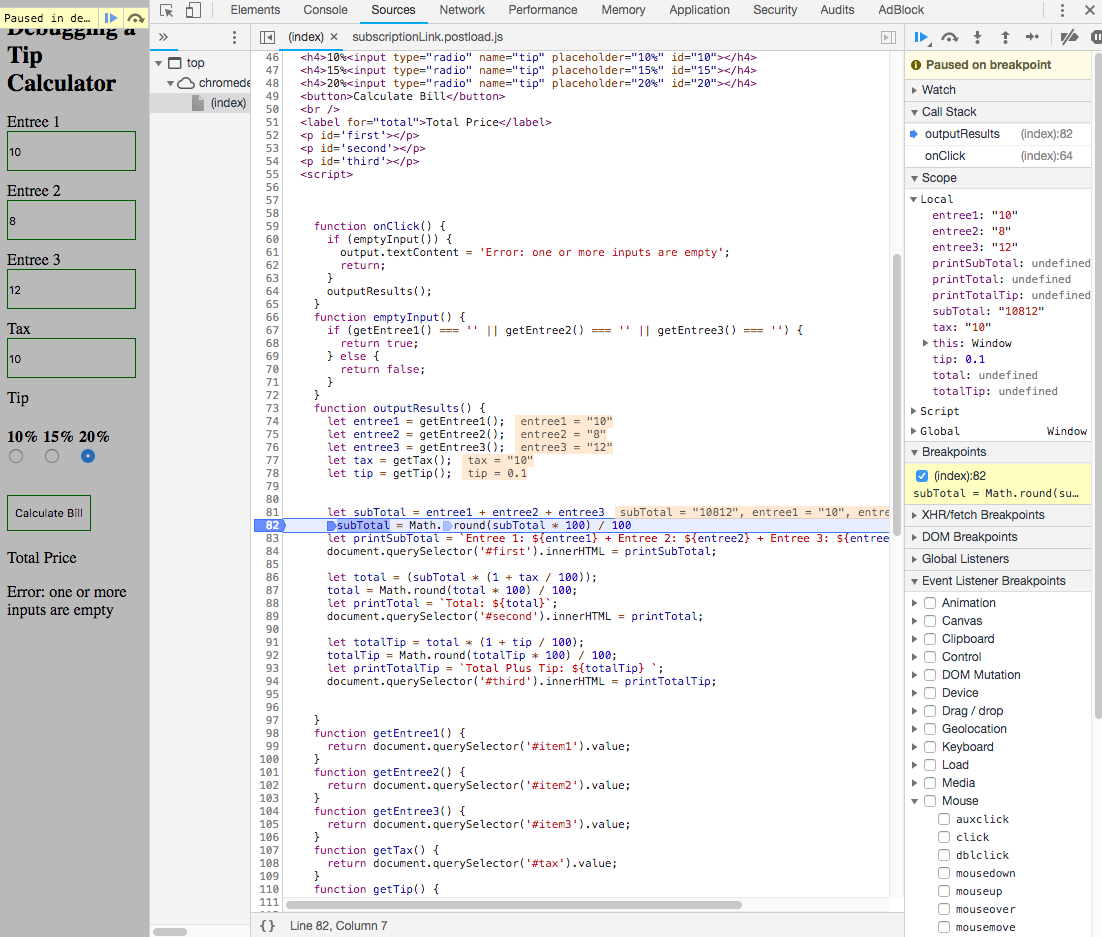Expand the Mouse event listener category
The width and height of the screenshot is (1102, 937).
click(x=913, y=800)
